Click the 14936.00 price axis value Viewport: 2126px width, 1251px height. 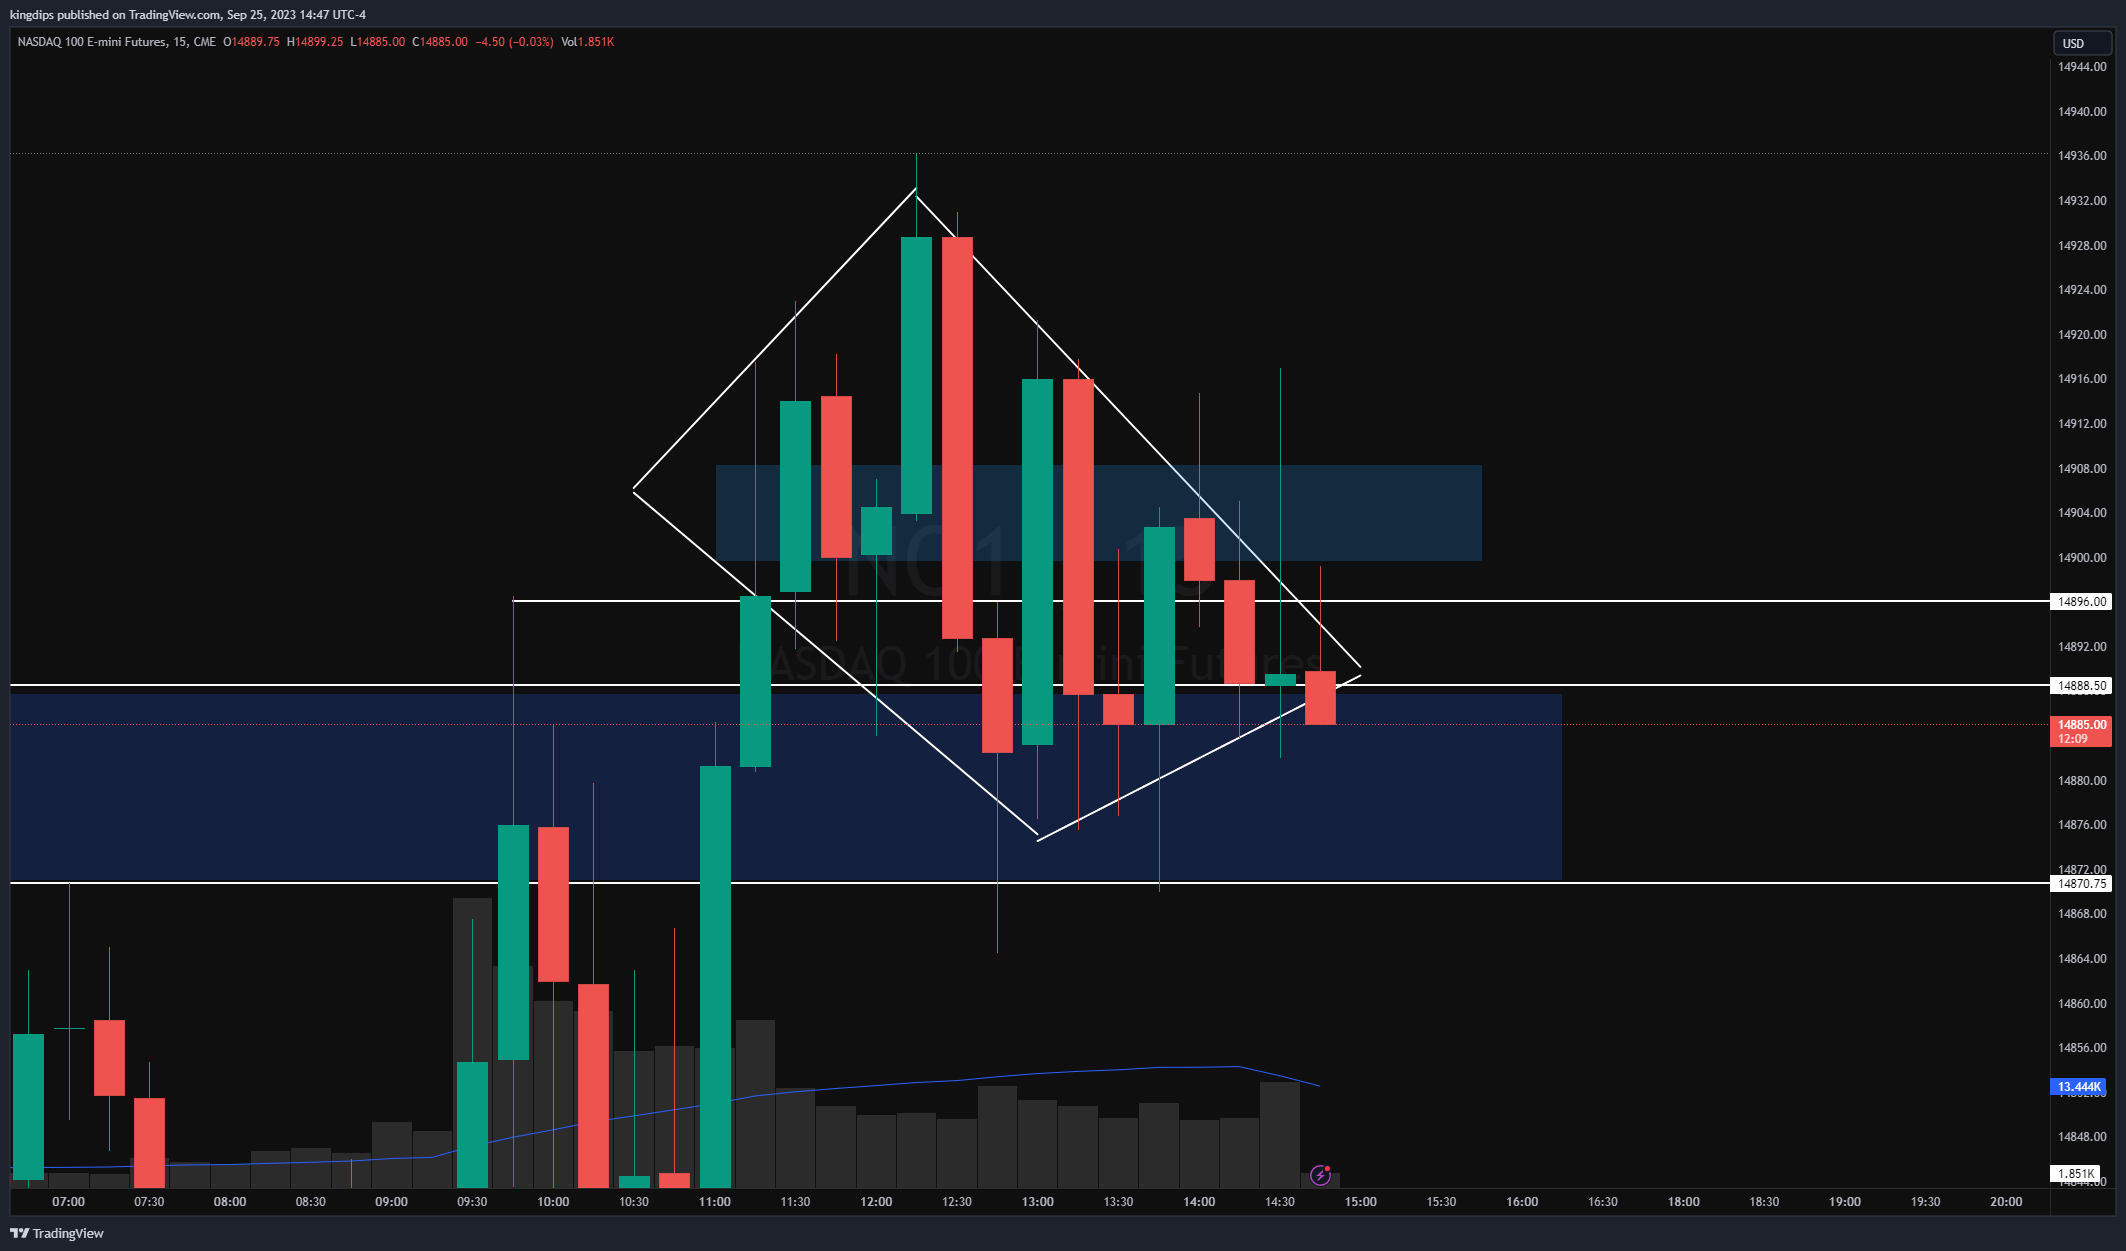tap(2082, 156)
